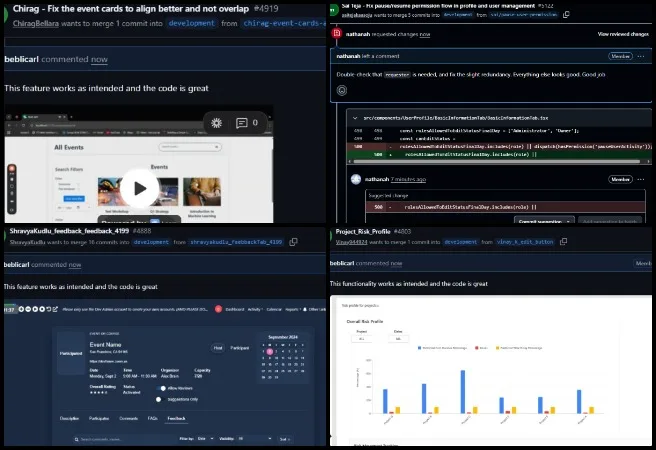Click the sparkle reaction icon on video overlay
This screenshot has height=450, width=656.
(216, 123)
